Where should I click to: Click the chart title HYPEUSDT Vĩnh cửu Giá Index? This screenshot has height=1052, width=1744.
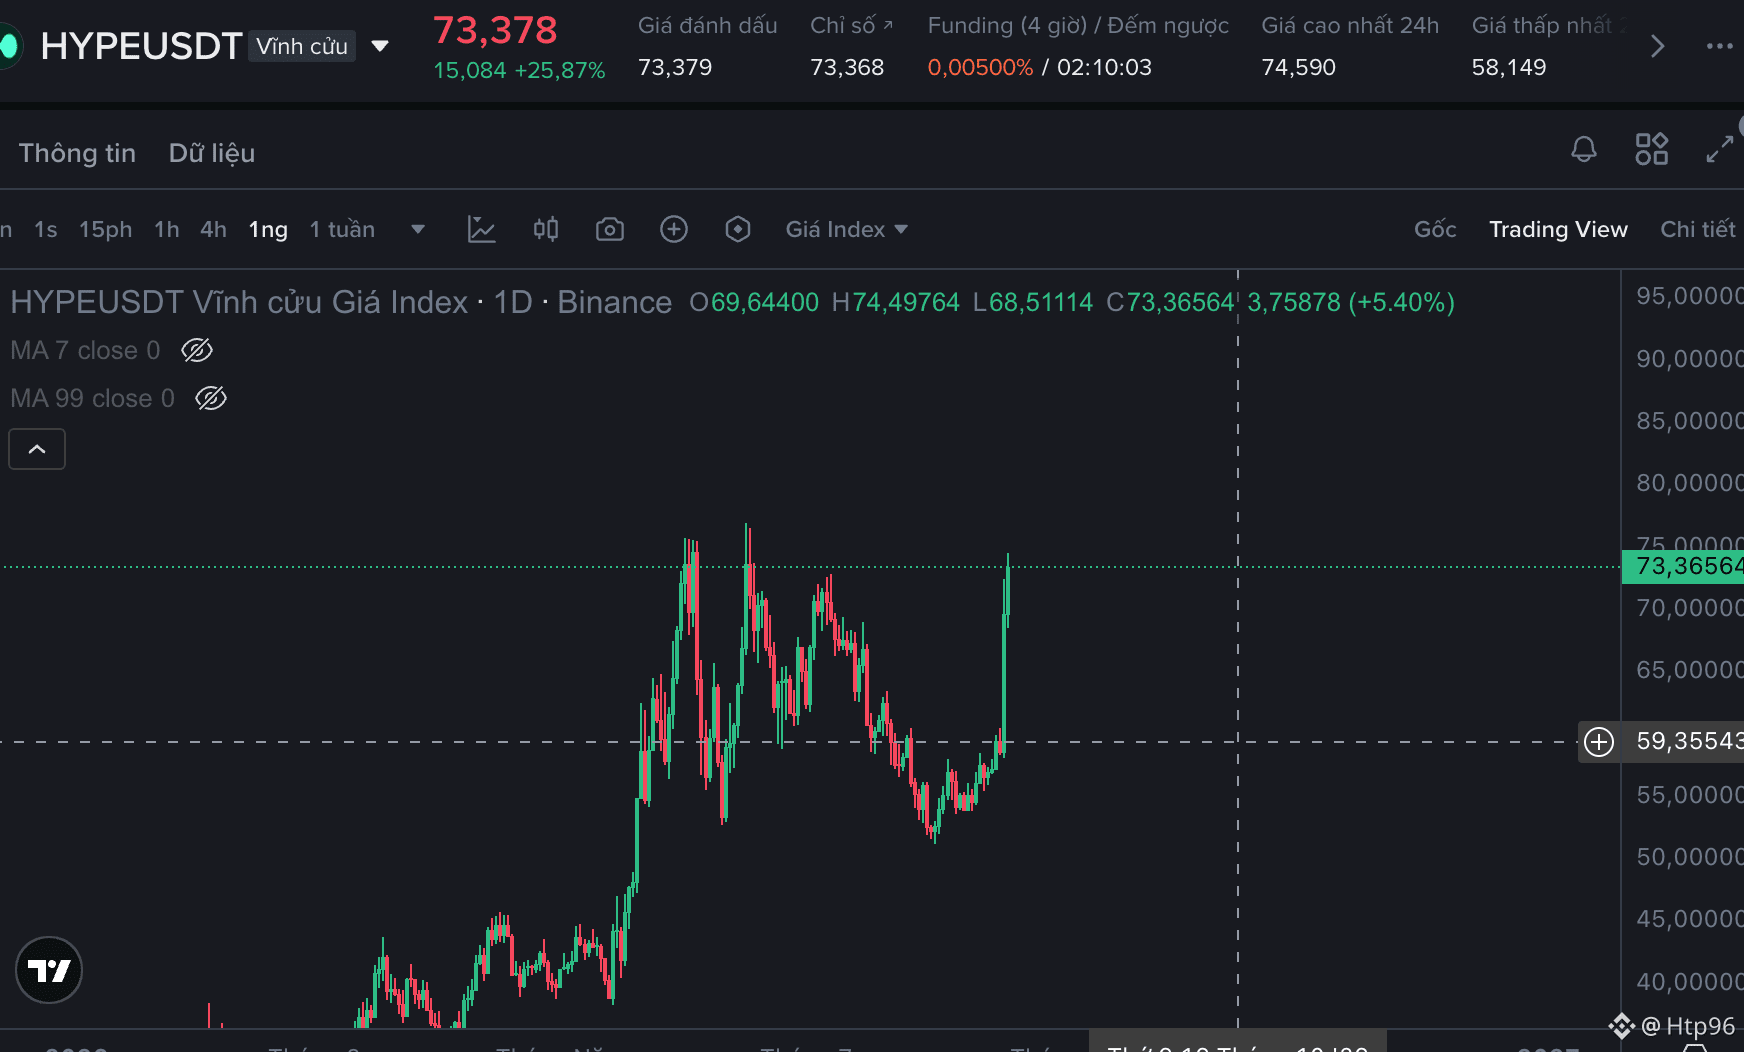pos(239,302)
